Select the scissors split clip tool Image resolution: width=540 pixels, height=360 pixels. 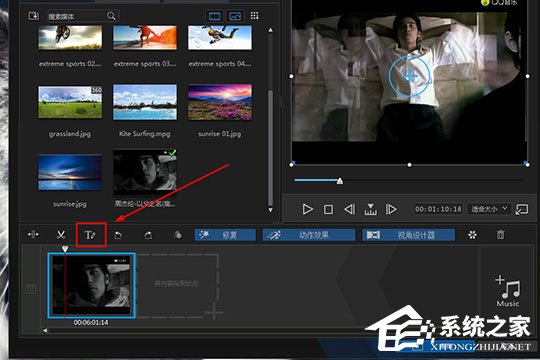pyautogui.click(x=61, y=235)
